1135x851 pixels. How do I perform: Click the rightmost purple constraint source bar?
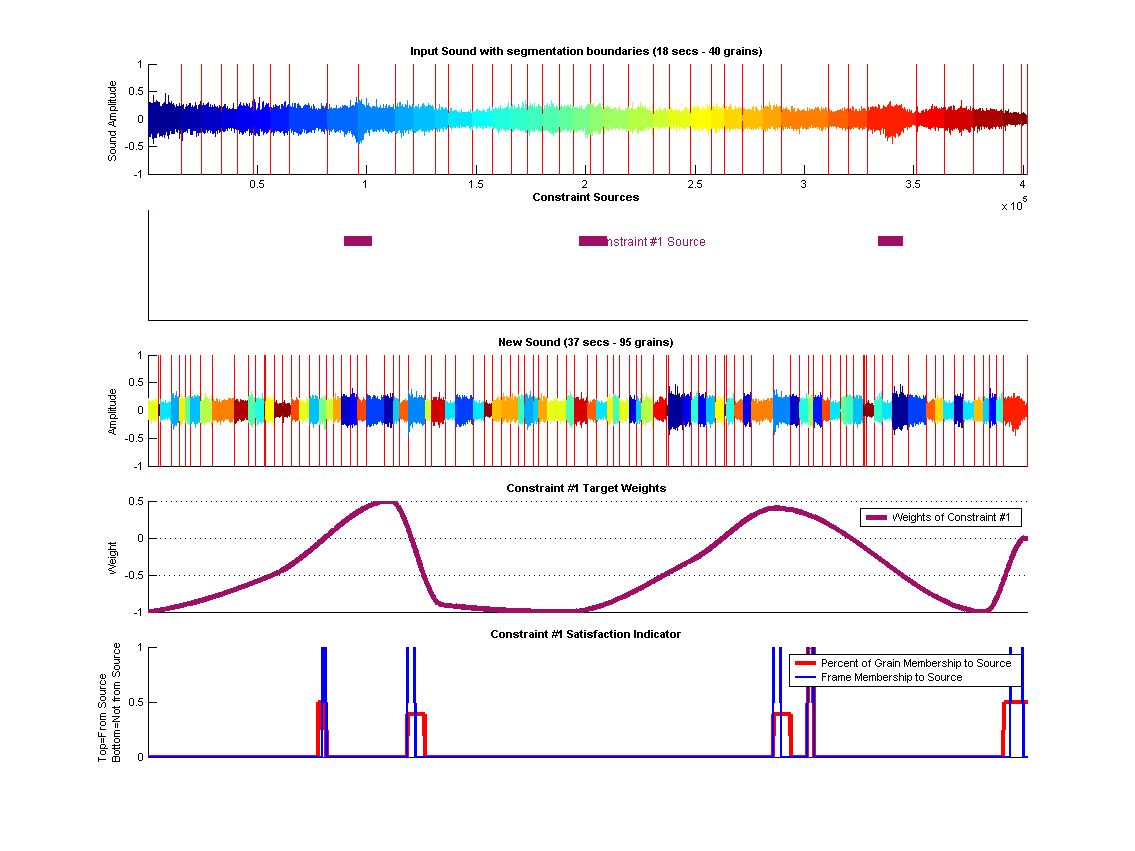click(x=890, y=241)
